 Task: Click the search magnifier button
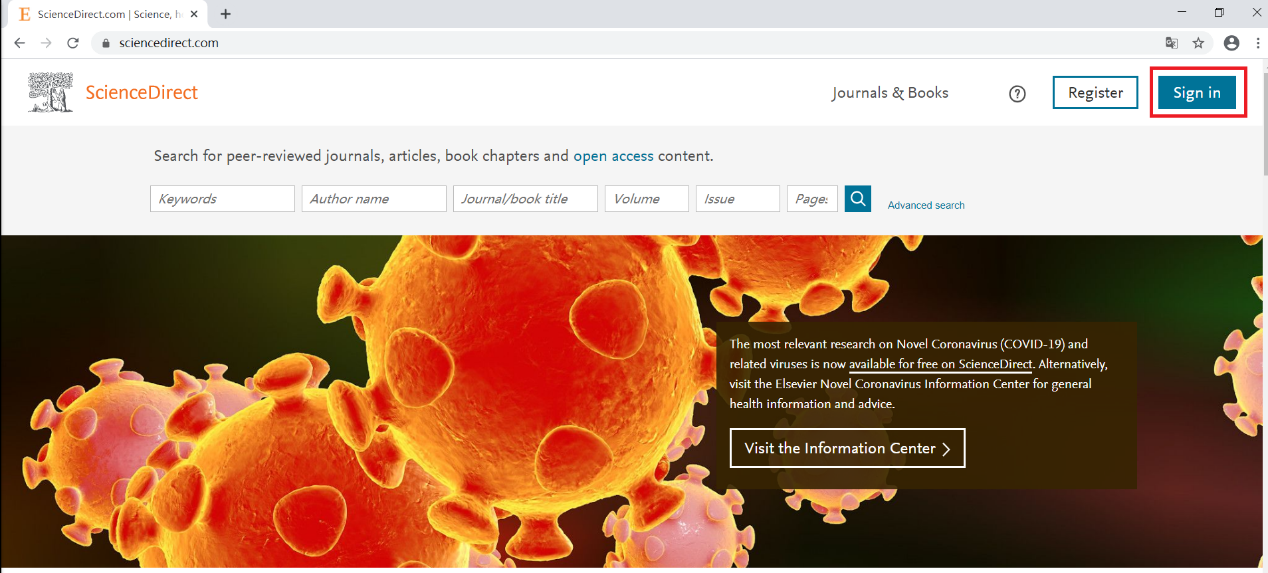coord(857,198)
